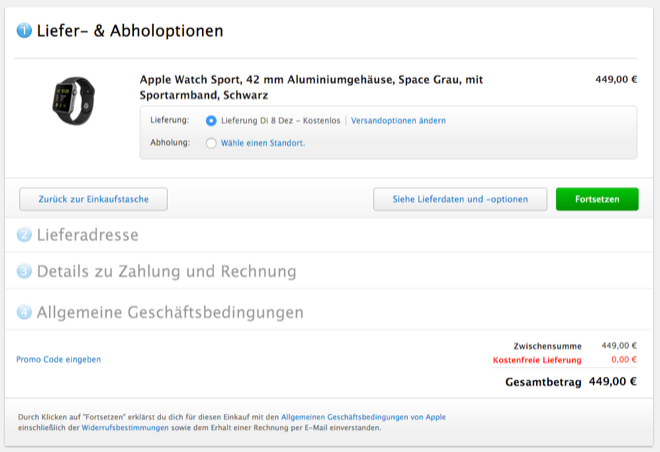The image size is (660, 452).
Task: Expand the Lieferadresse section
Action: tap(88, 235)
